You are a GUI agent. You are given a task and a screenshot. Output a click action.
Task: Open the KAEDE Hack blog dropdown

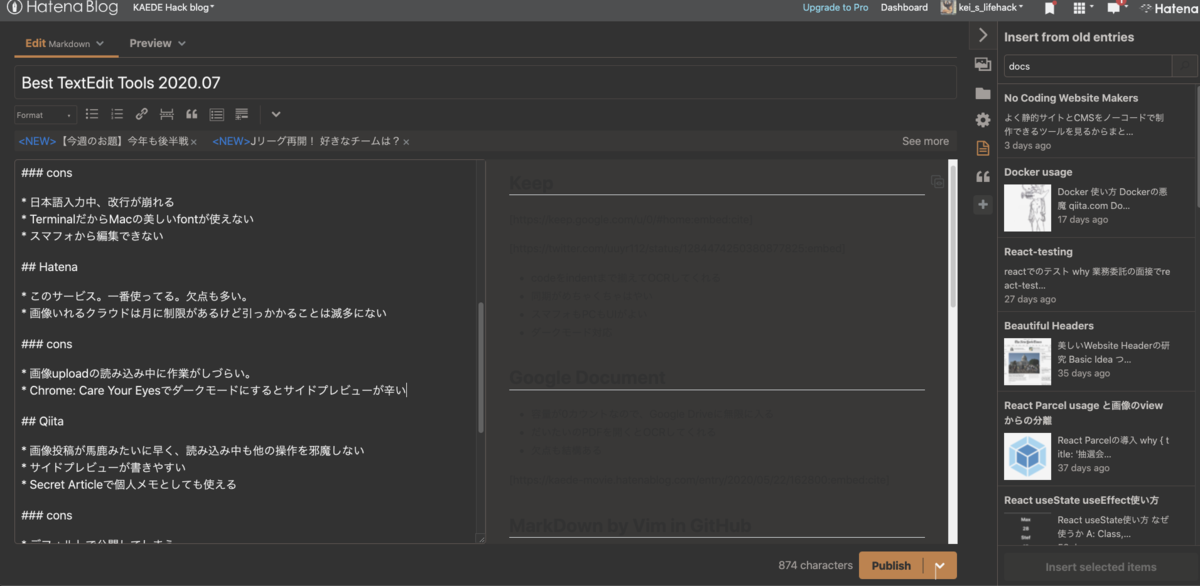pos(173,7)
